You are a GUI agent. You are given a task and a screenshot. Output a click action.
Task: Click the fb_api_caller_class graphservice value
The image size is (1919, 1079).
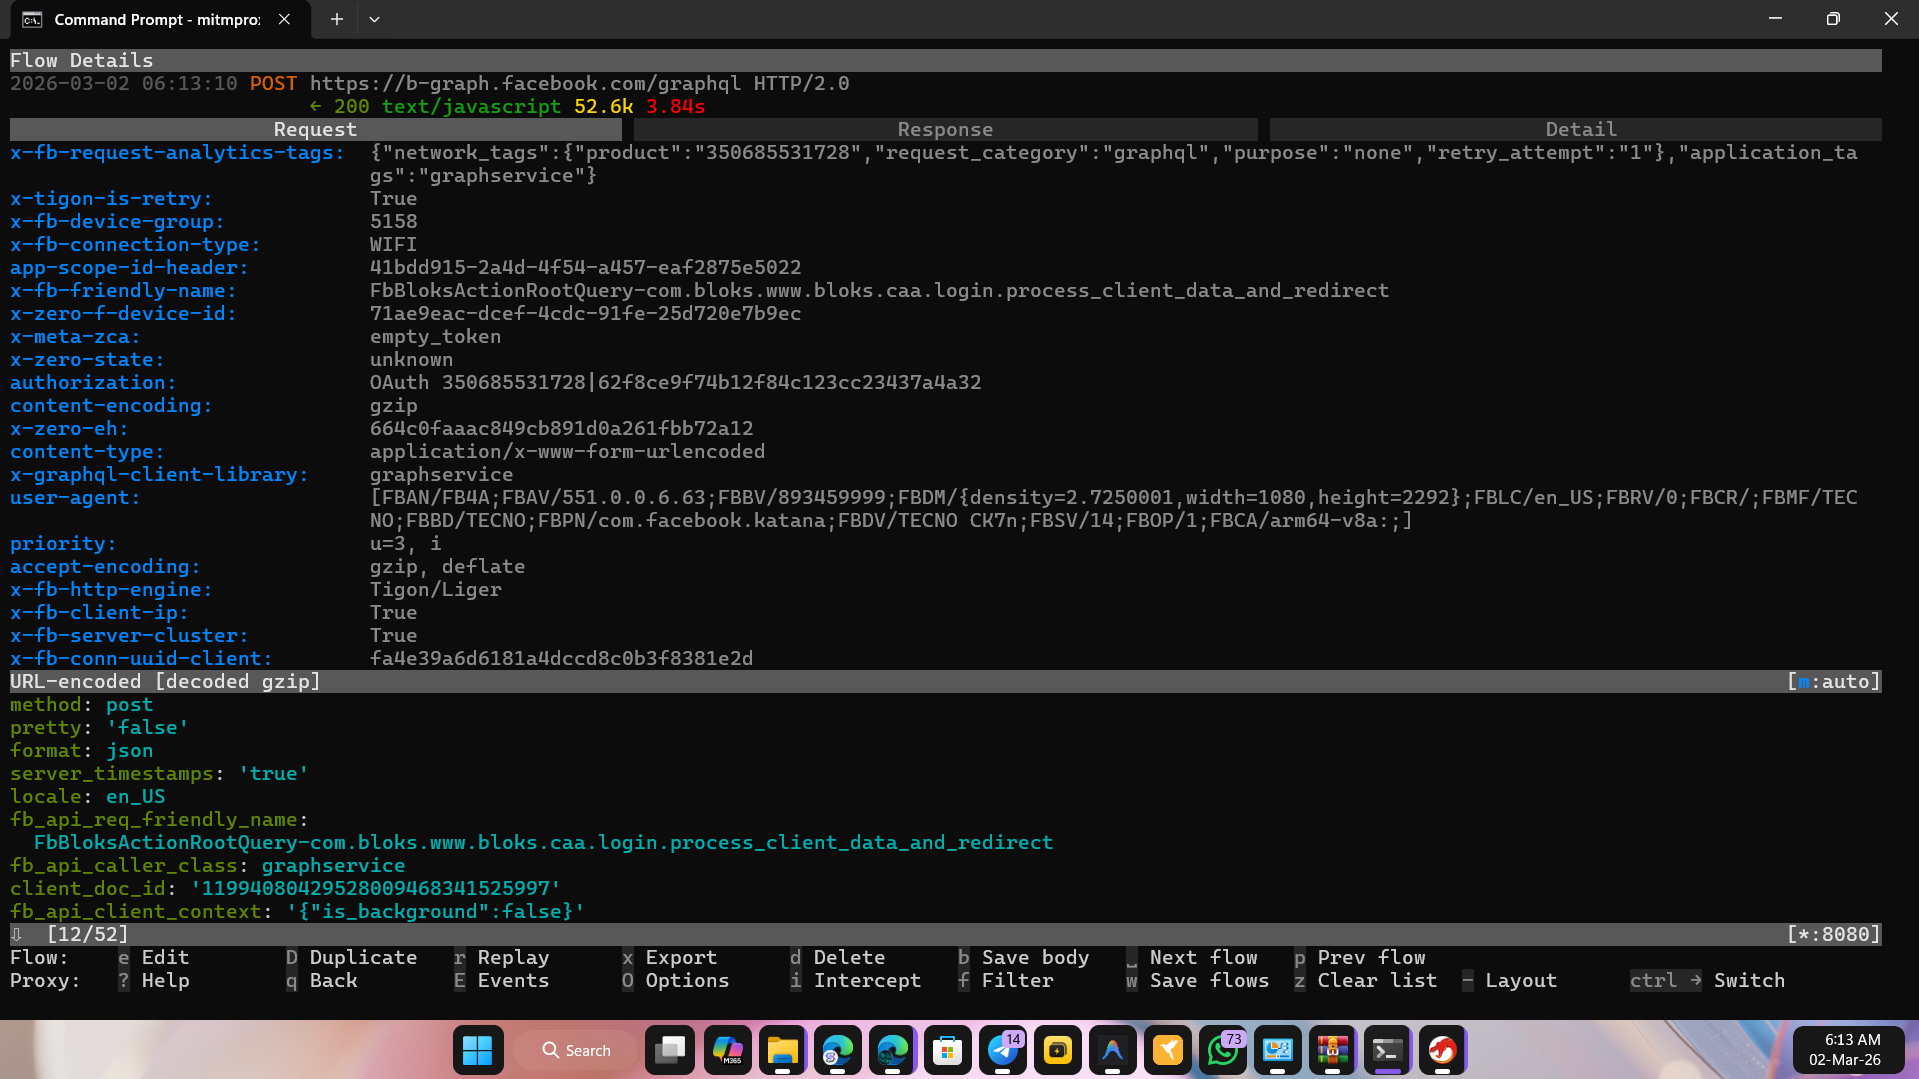(333, 865)
